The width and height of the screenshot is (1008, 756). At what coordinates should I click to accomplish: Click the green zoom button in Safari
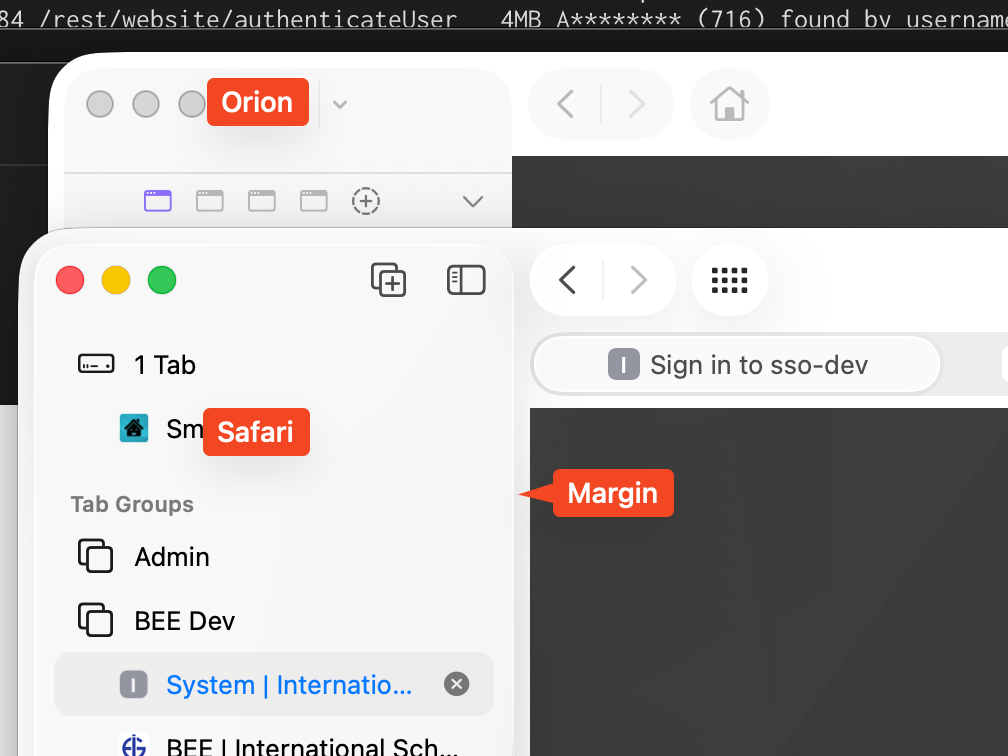(162, 280)
